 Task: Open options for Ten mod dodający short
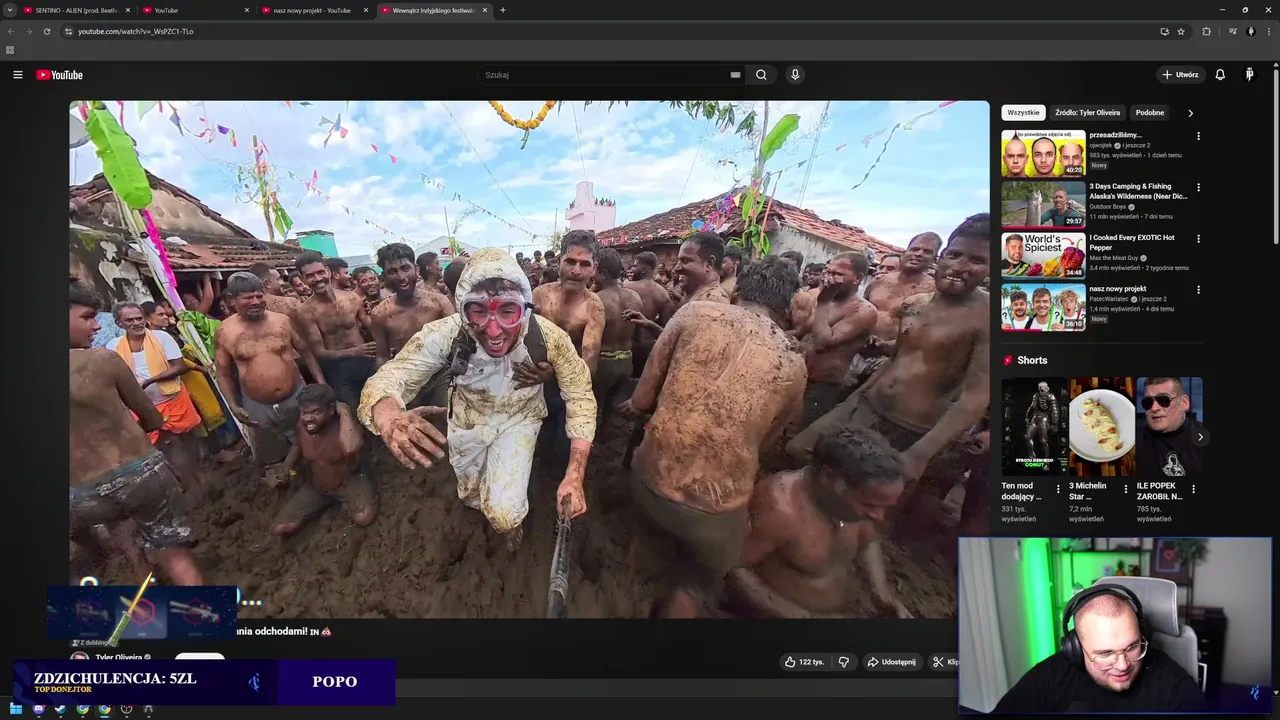coord(1058,490)
